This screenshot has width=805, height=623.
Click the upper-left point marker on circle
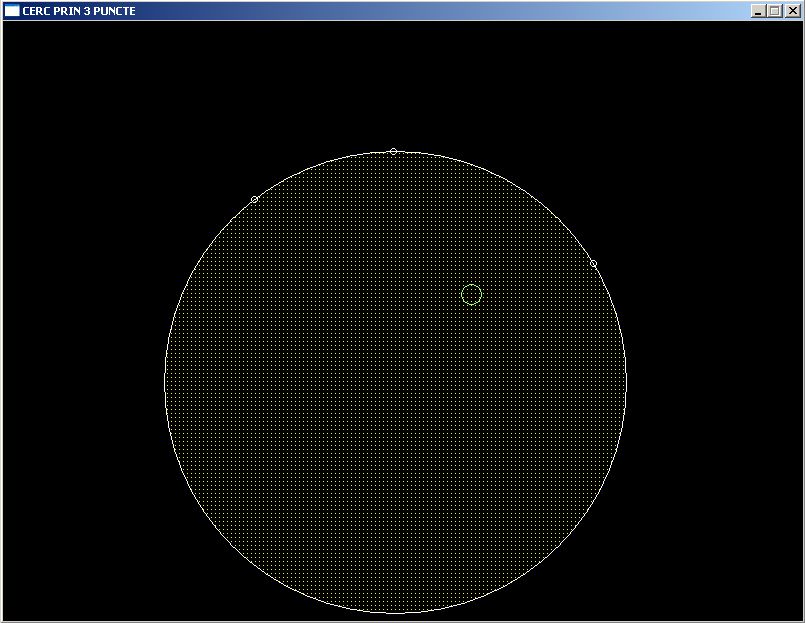(254, 199)
